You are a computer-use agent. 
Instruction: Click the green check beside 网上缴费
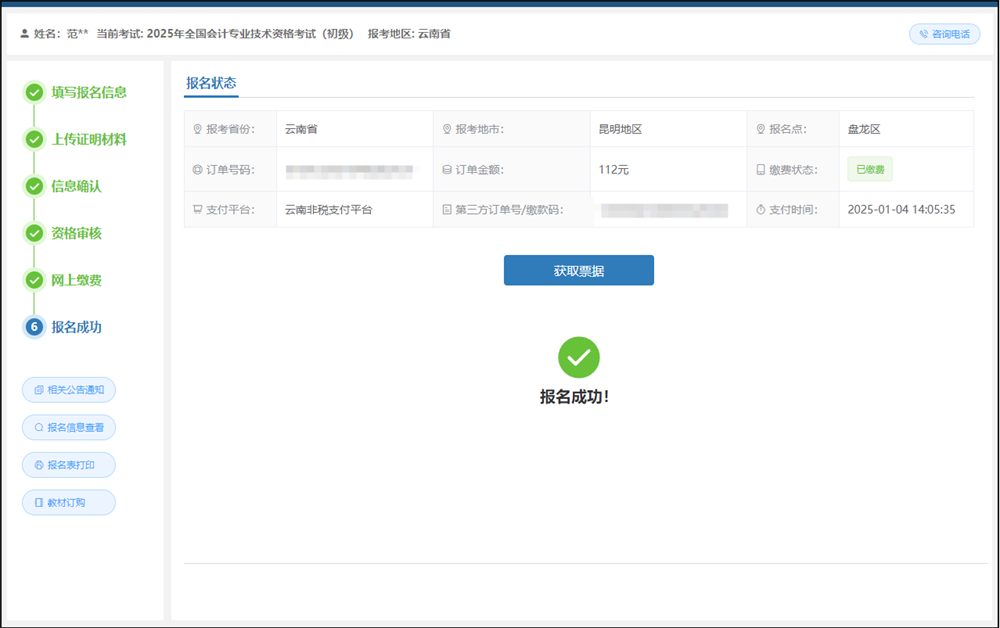click(x=34, y=280)
